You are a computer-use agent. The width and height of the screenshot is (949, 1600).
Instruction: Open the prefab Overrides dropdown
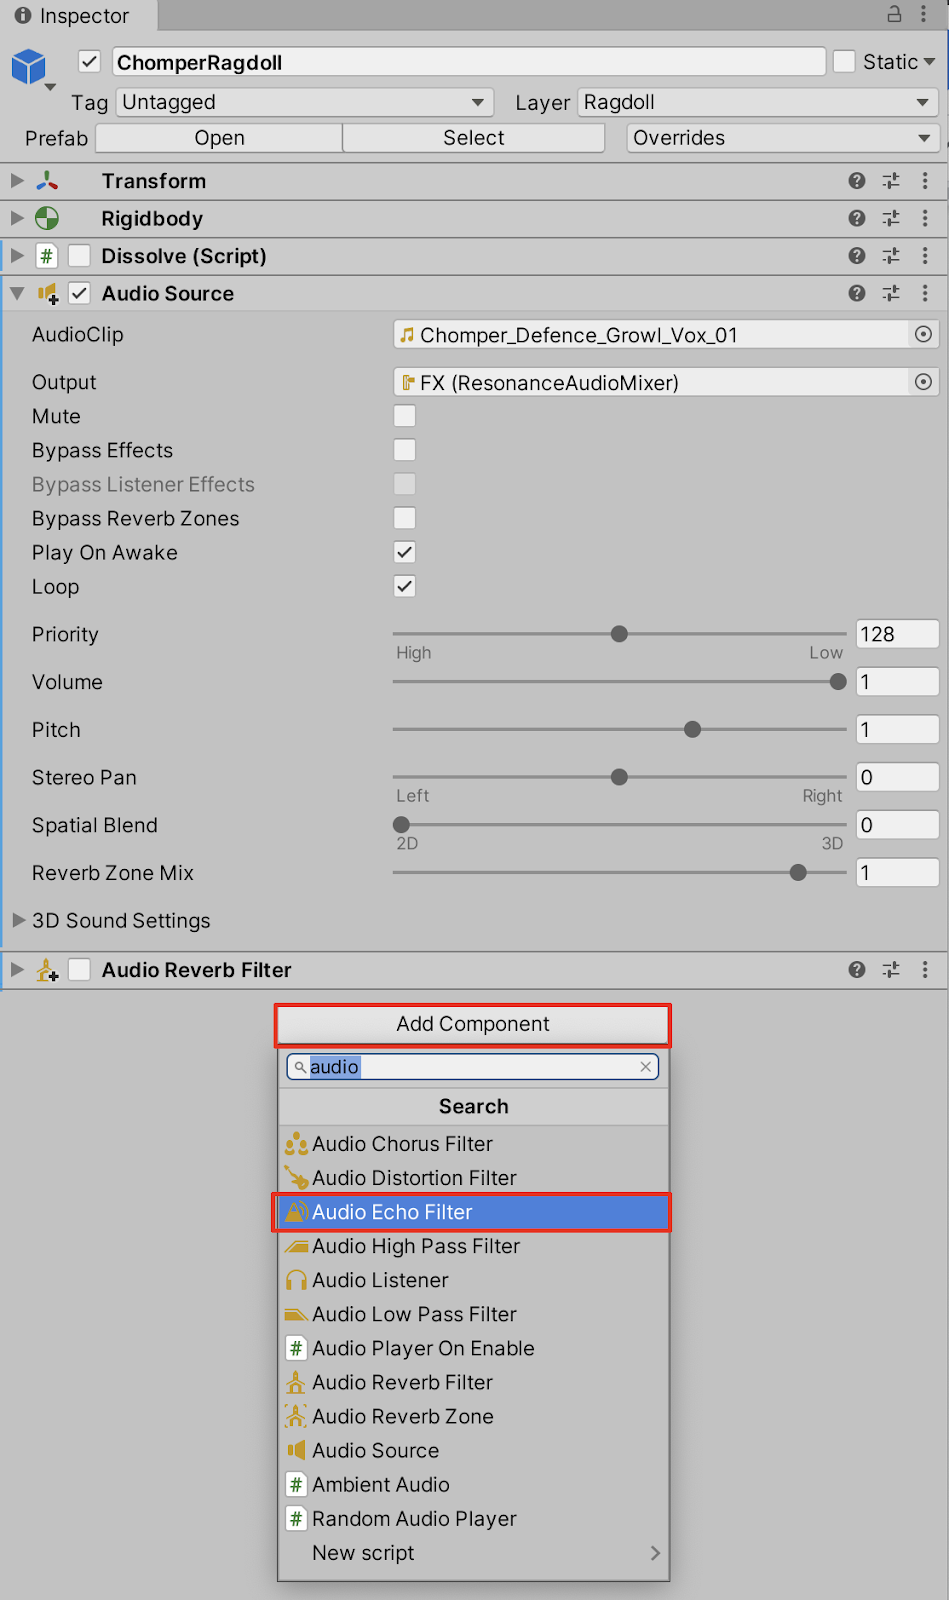click(782, 138)
